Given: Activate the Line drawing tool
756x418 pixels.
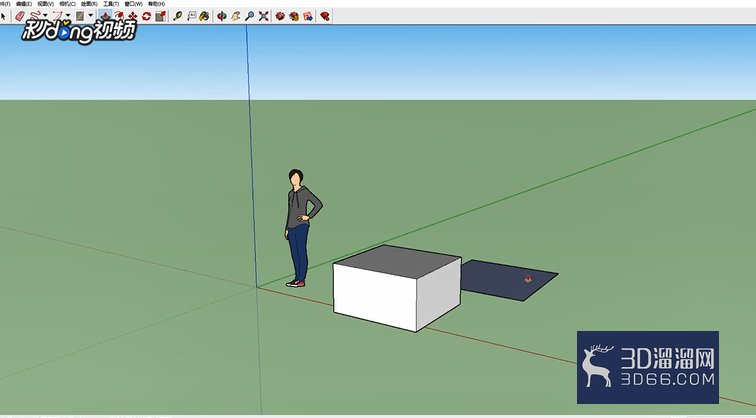Looking at the screenshot, I should coord(34,16).
